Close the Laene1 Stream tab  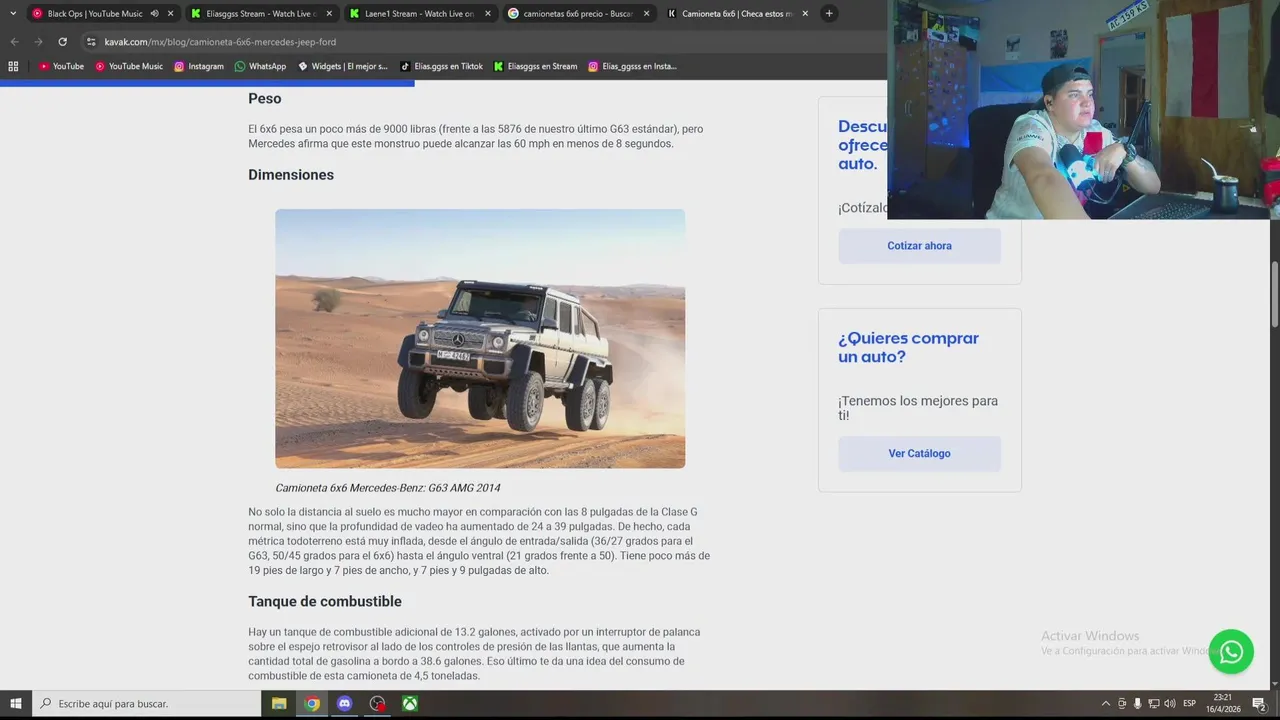488,14
